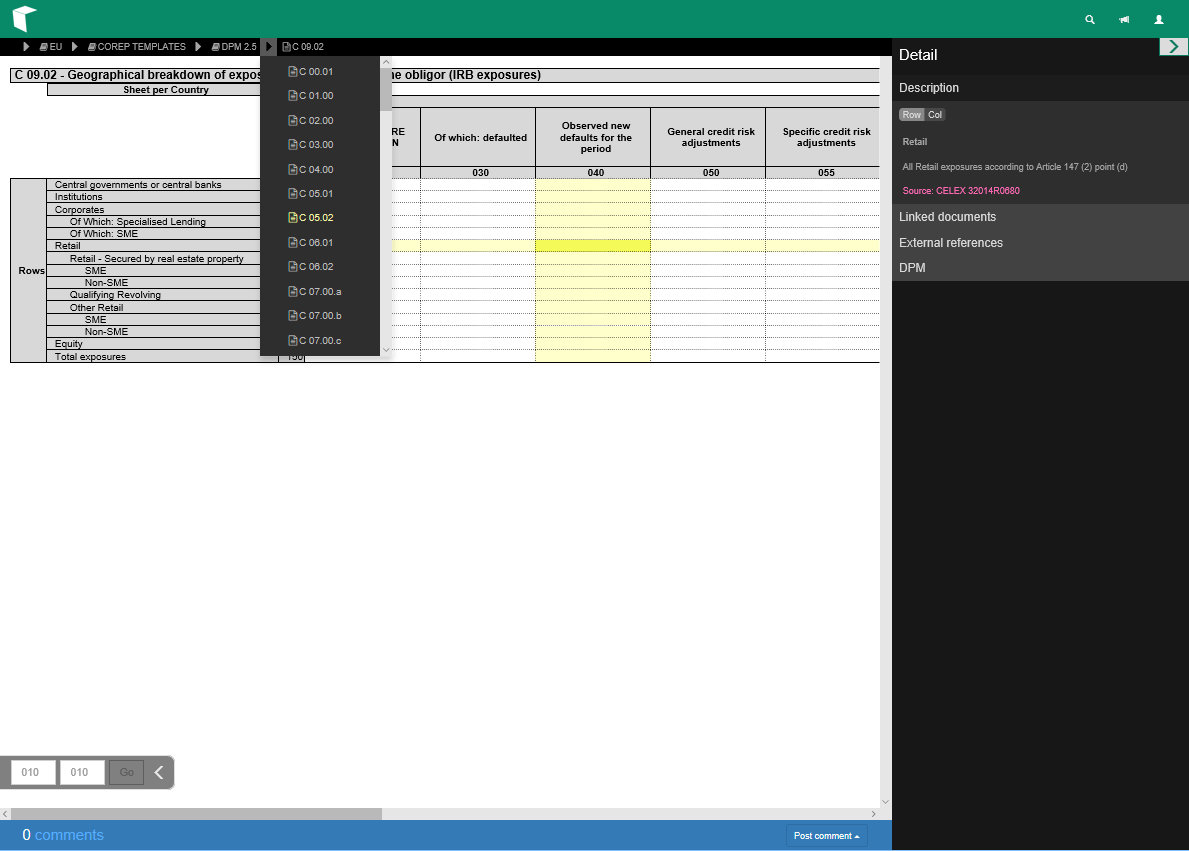
Task: Open announcements via the megaphone icon
Action: pos(1124,19)
